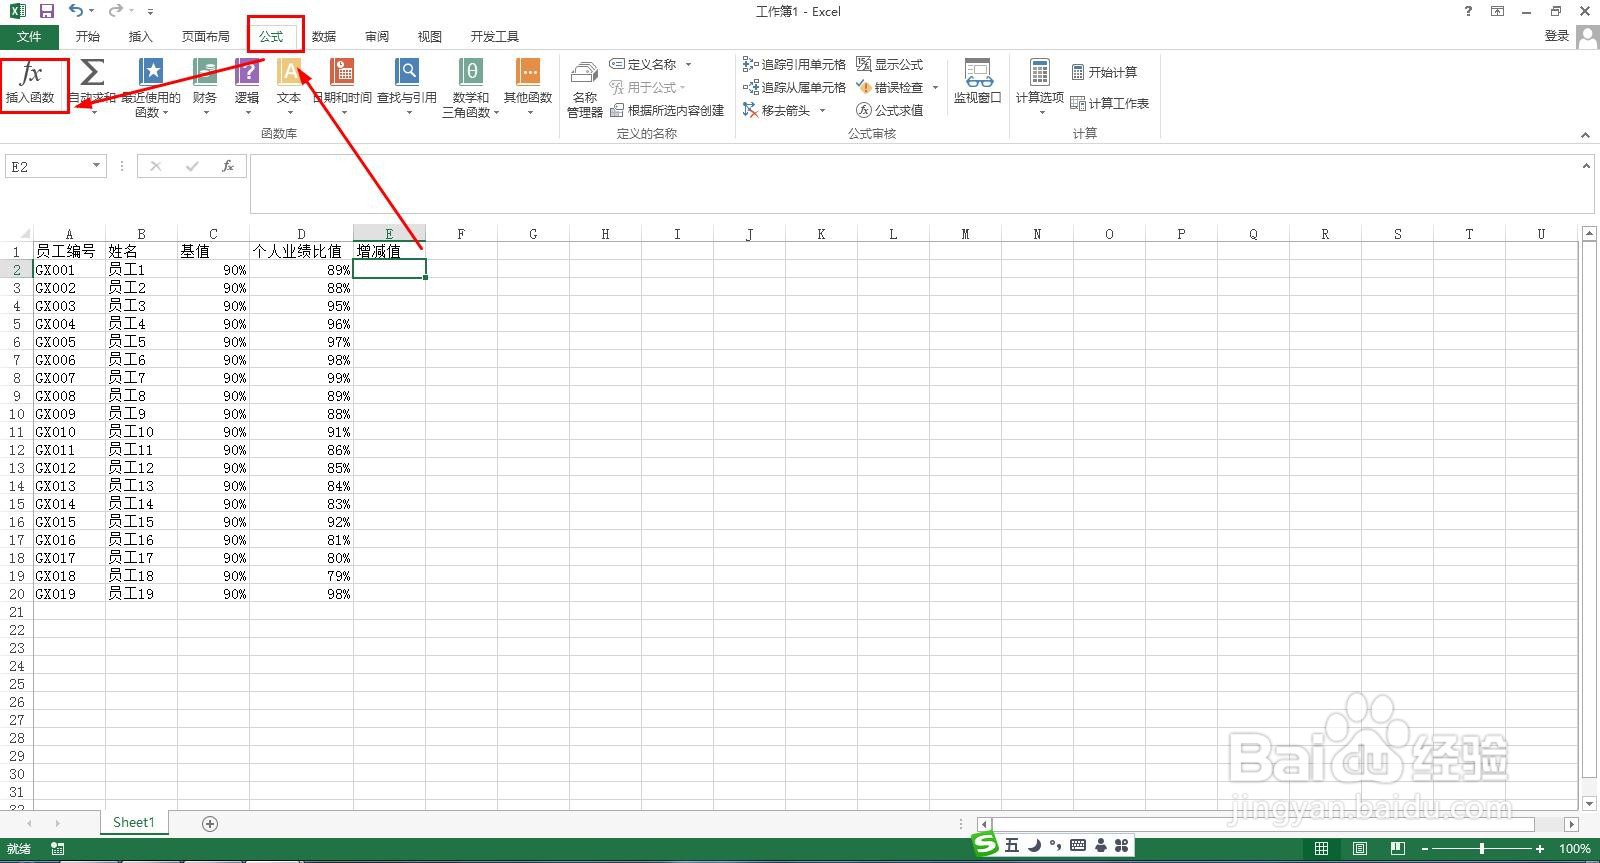Switch to Normal view in status bar
Screen dimensions: 1600x863
(x=1322, y=848)
